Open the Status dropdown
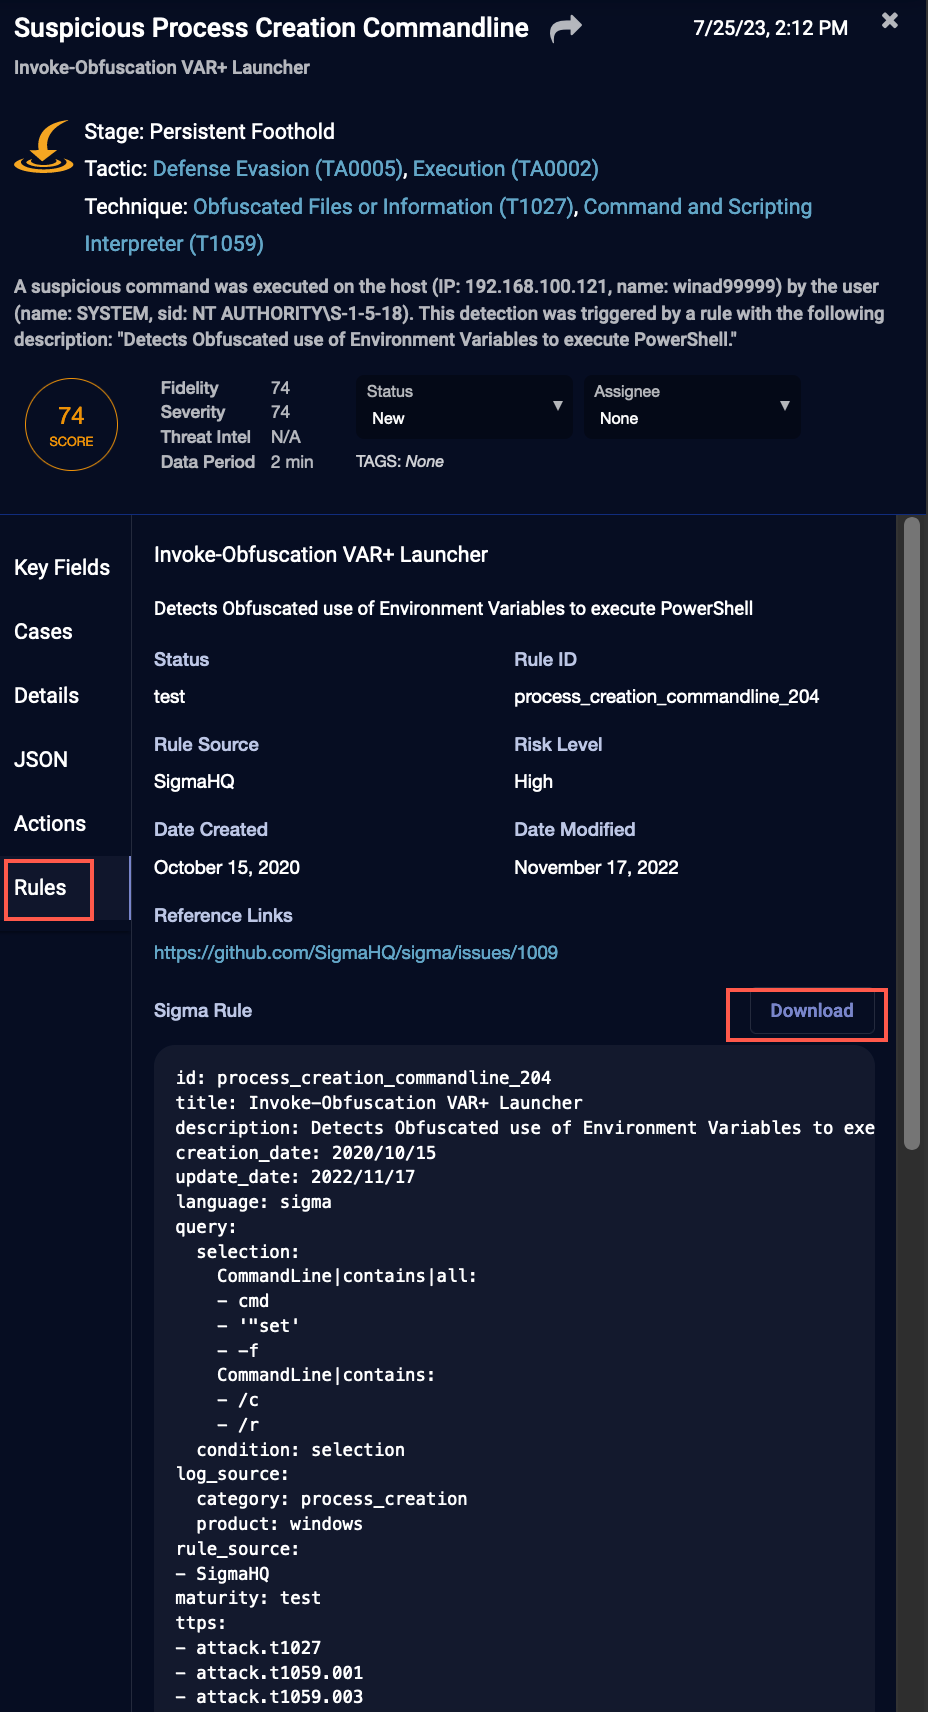This screenshot has height=1712, width=928. (x=464, y=406)
